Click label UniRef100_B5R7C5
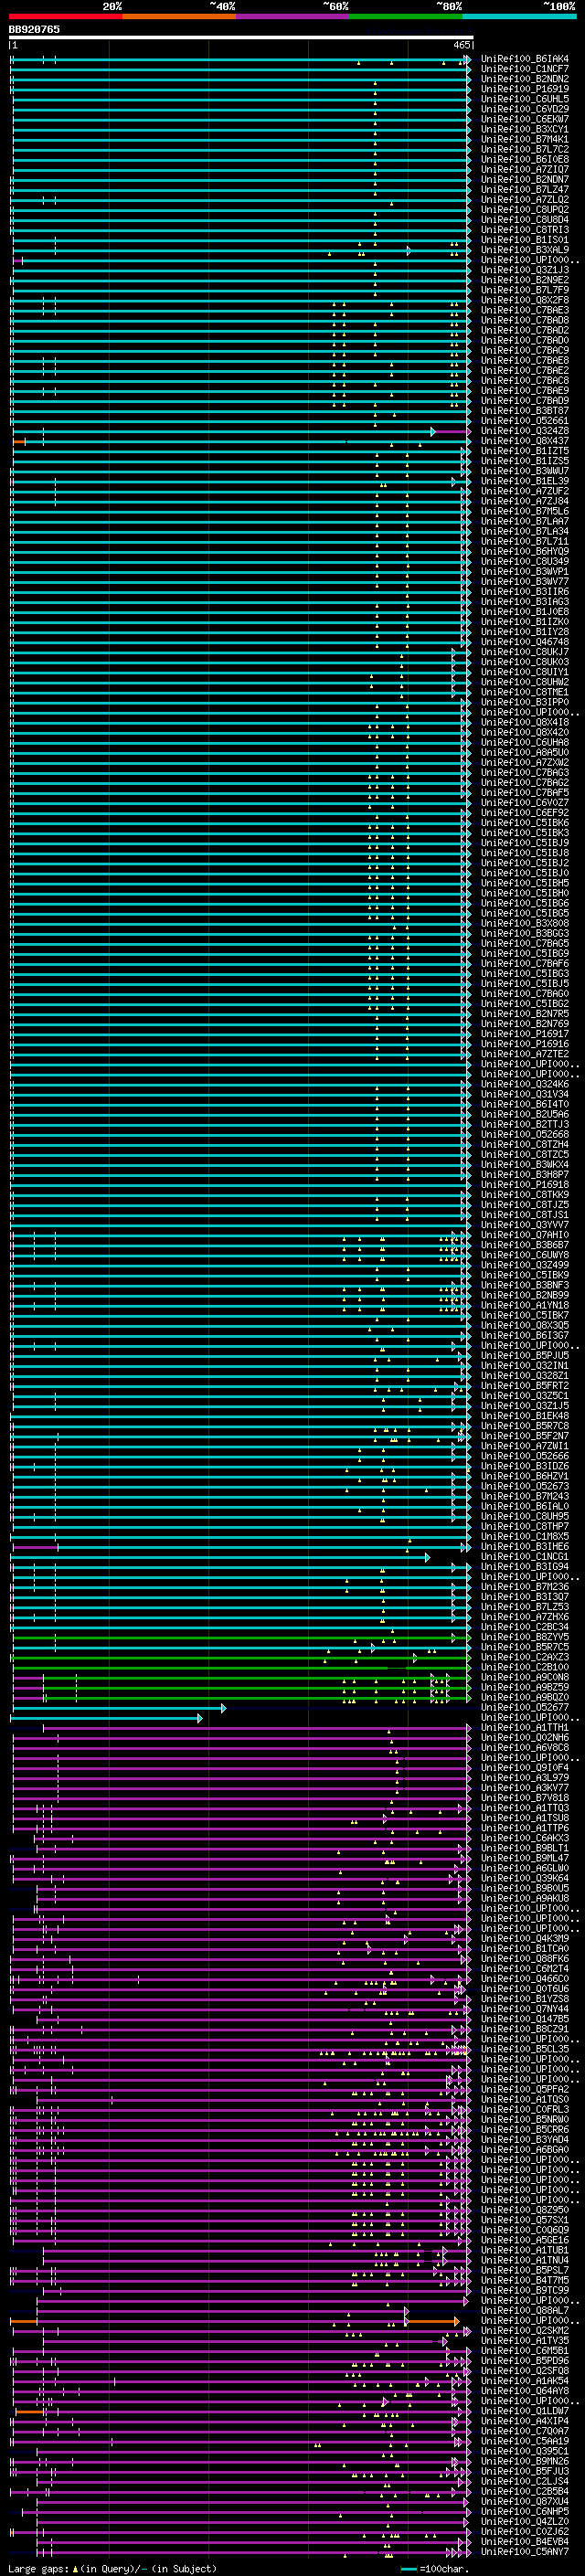 [x=525, y=1647]
